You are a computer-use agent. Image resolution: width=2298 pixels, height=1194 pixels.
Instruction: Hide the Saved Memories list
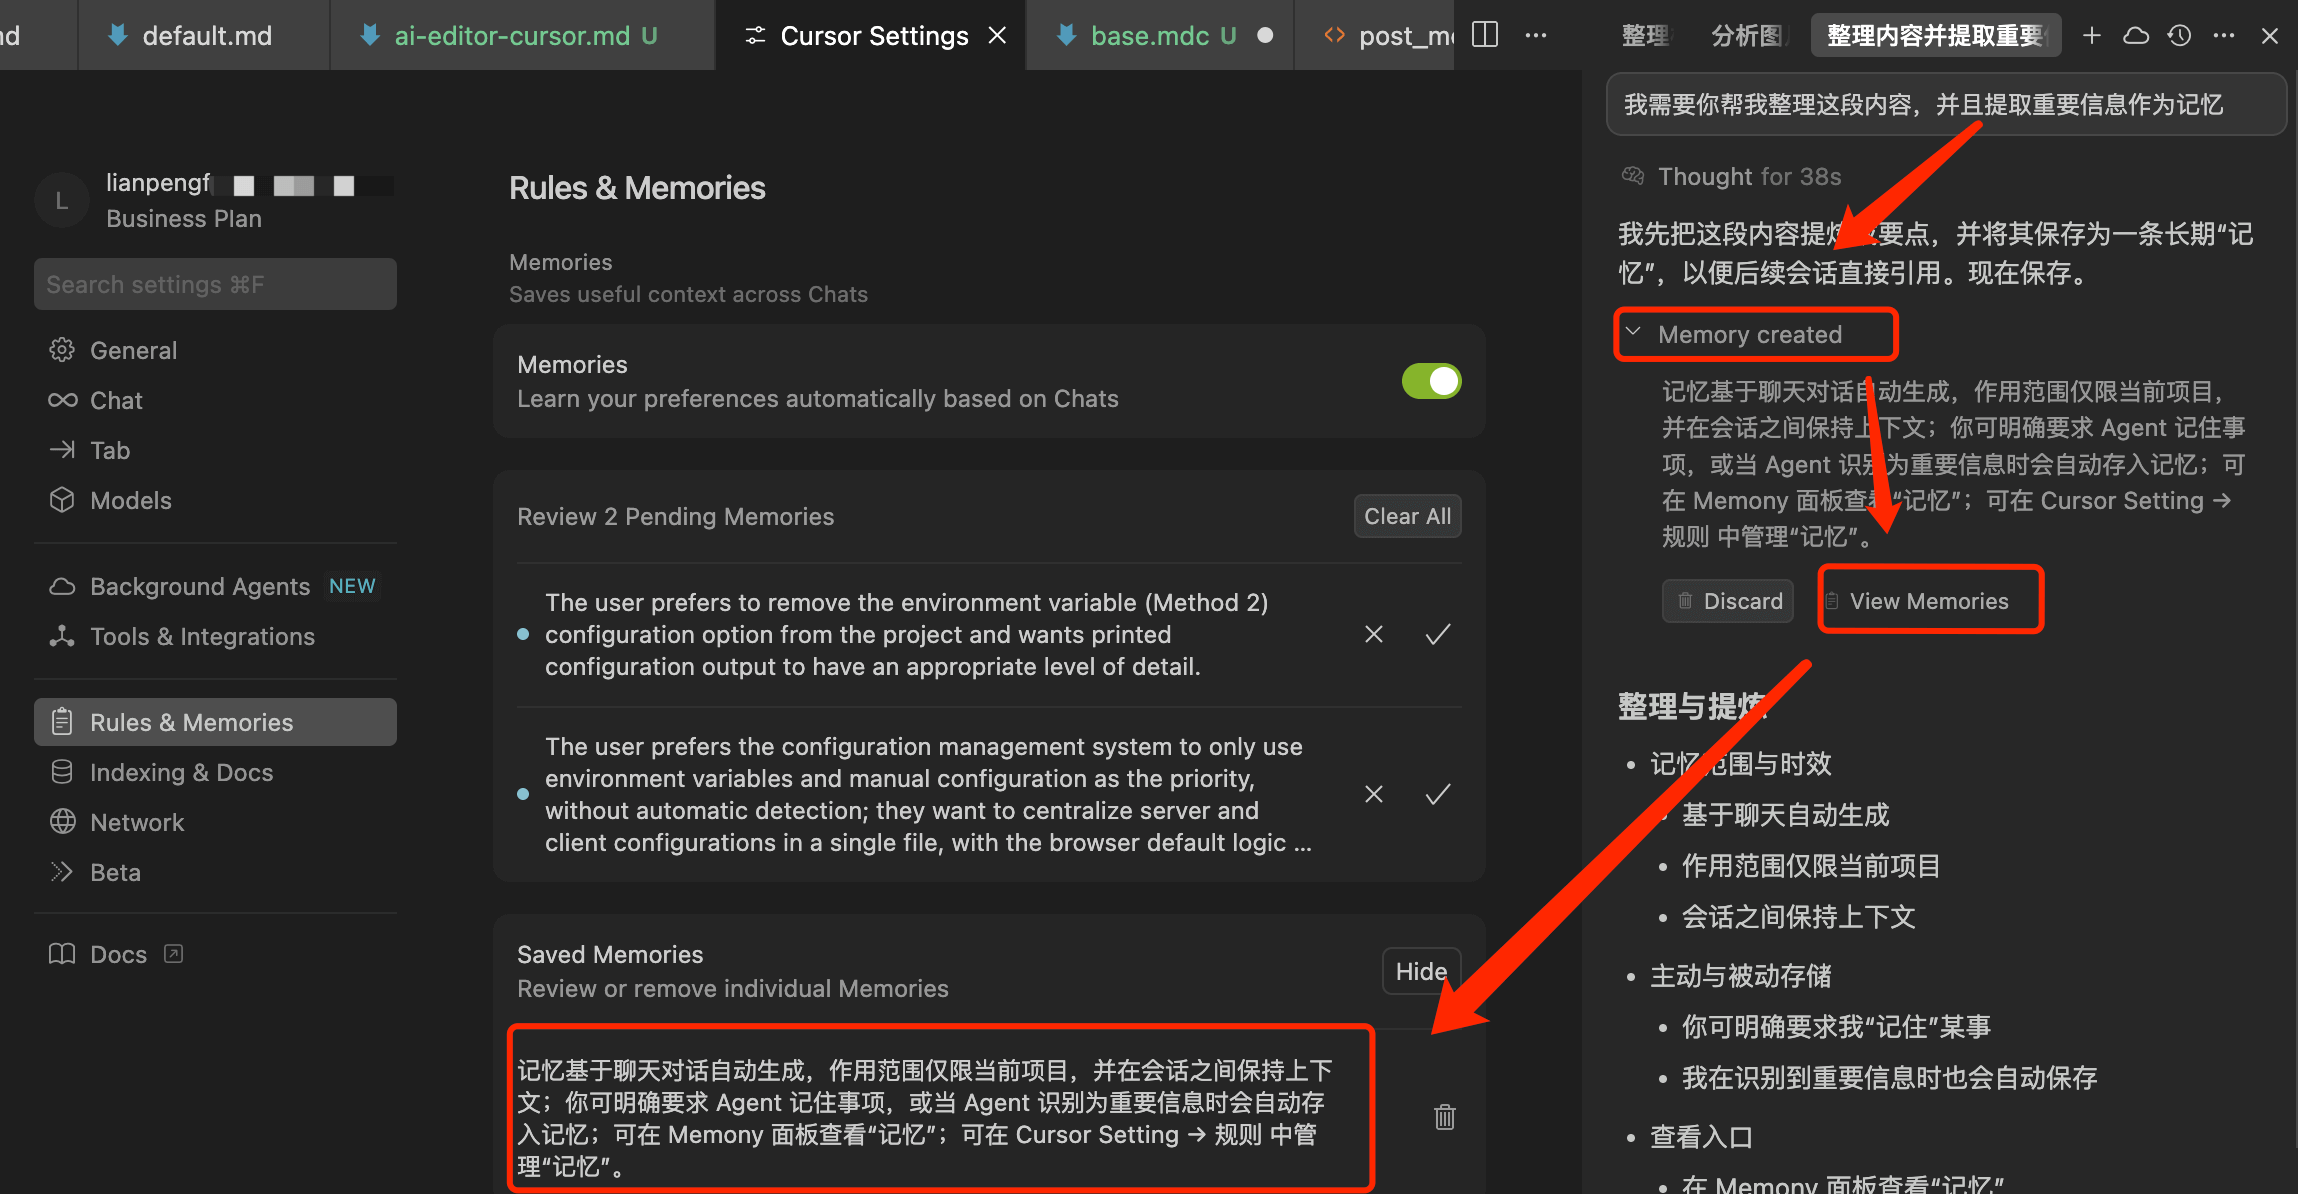[1421, 971]
